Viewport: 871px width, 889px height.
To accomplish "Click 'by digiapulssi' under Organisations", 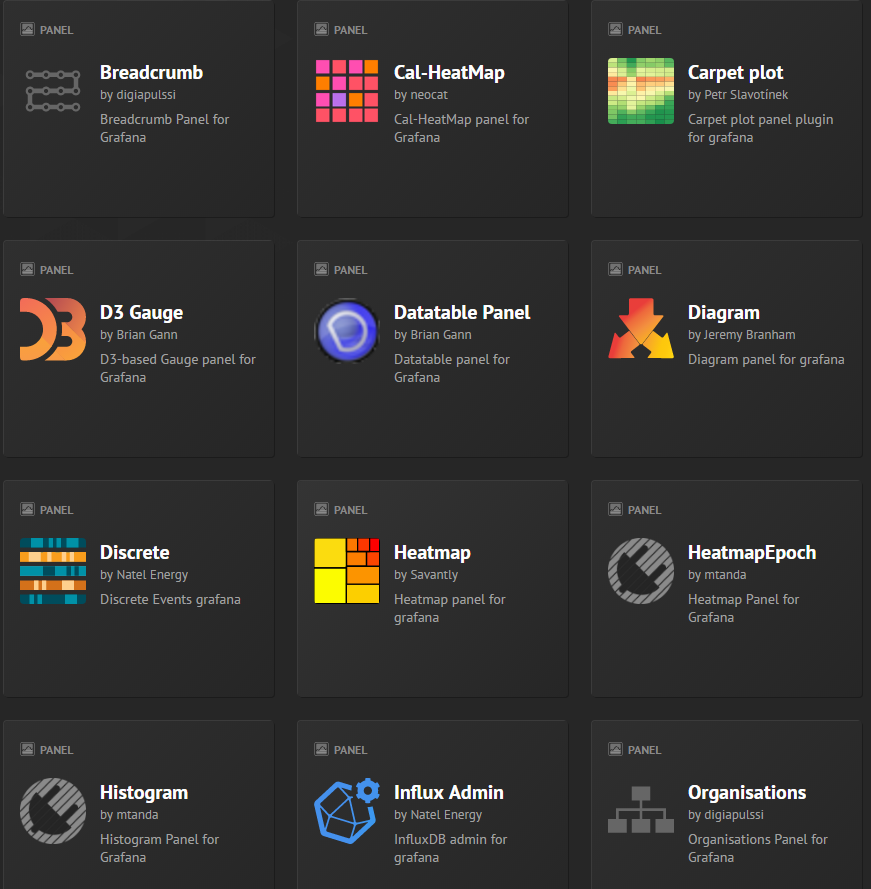I will (x=726, y=814).
